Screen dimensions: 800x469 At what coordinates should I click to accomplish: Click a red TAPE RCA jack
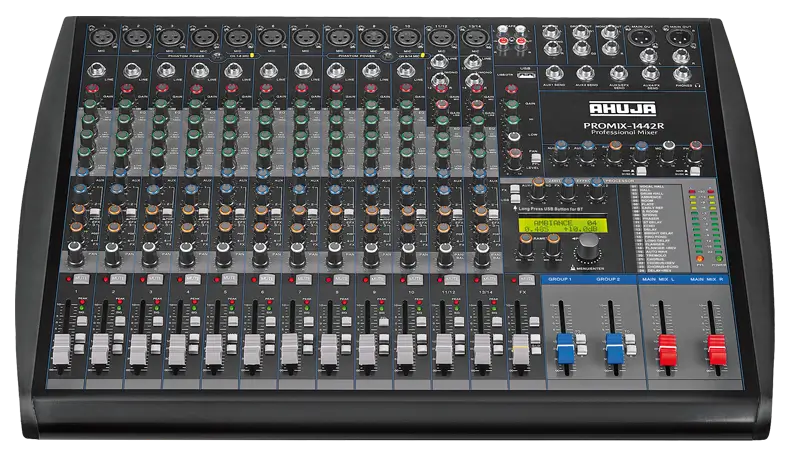pos(504,39)
